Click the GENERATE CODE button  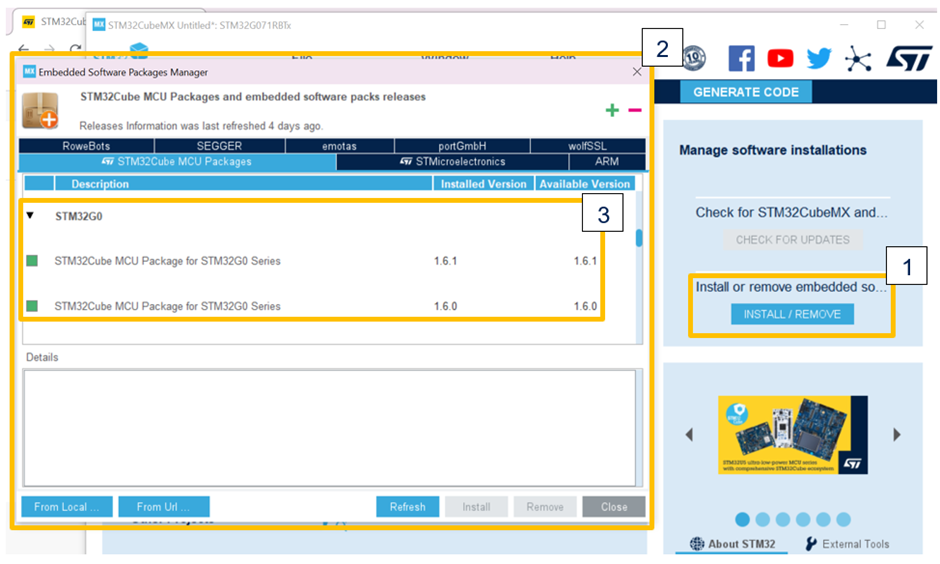pos(746,92)
